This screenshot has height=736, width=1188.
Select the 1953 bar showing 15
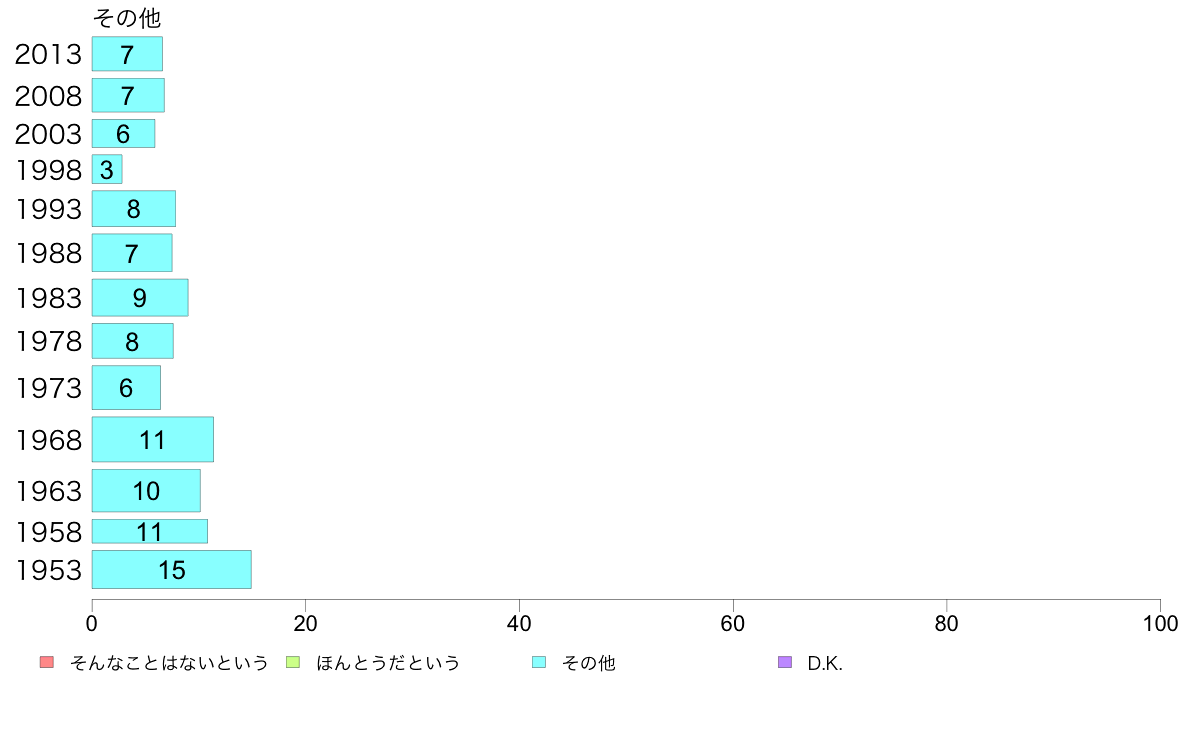click(x=172, y=569)
